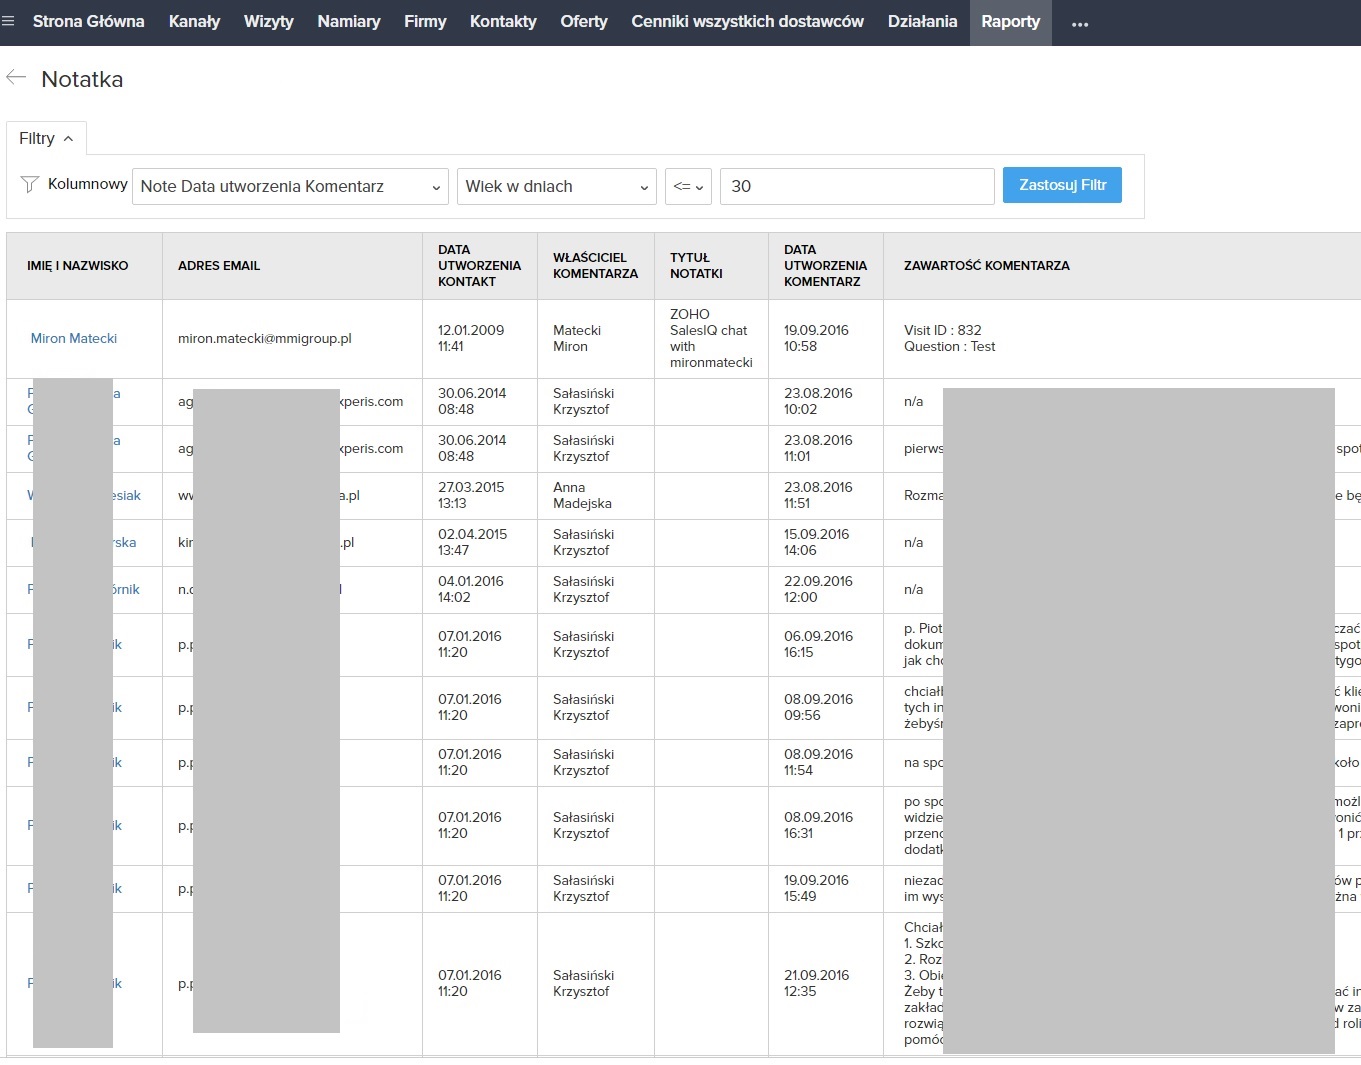The height and width of the screenshot is (1065, 1361).
Task: Click the filter value field containing 30
Action: [x=856, y=186]
